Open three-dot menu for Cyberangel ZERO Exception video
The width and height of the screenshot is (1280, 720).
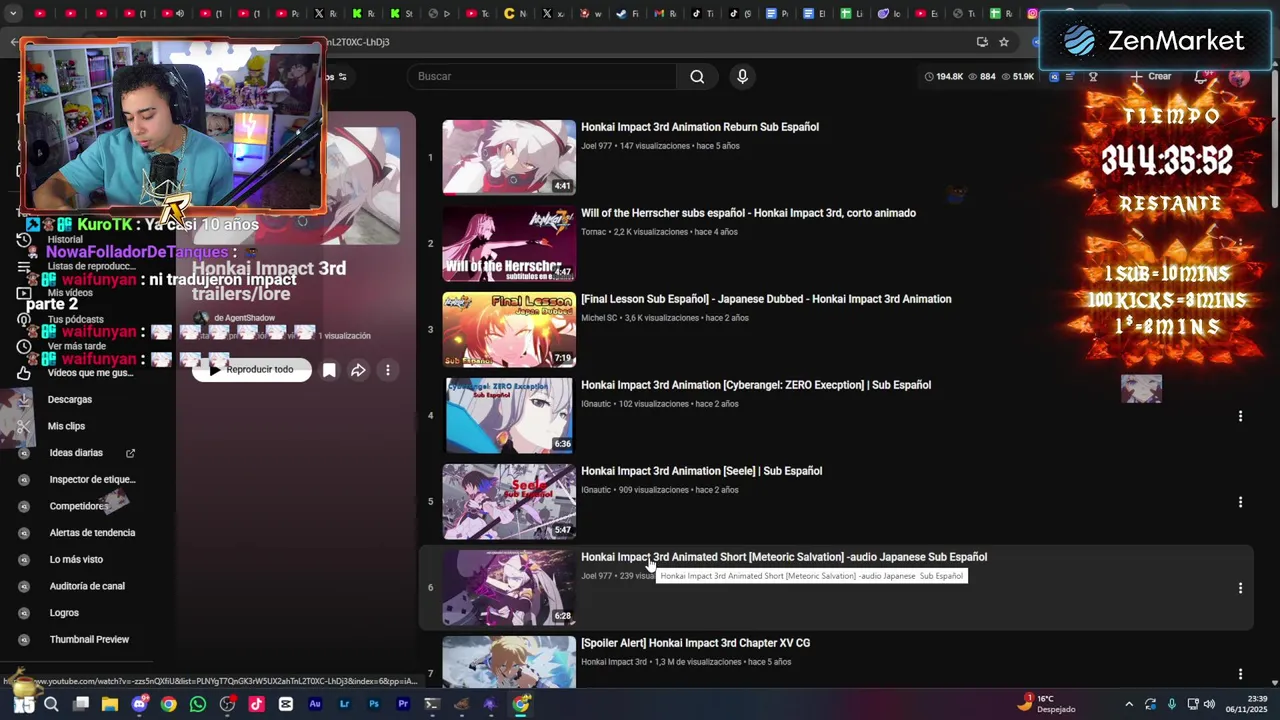coord(1240,416)
